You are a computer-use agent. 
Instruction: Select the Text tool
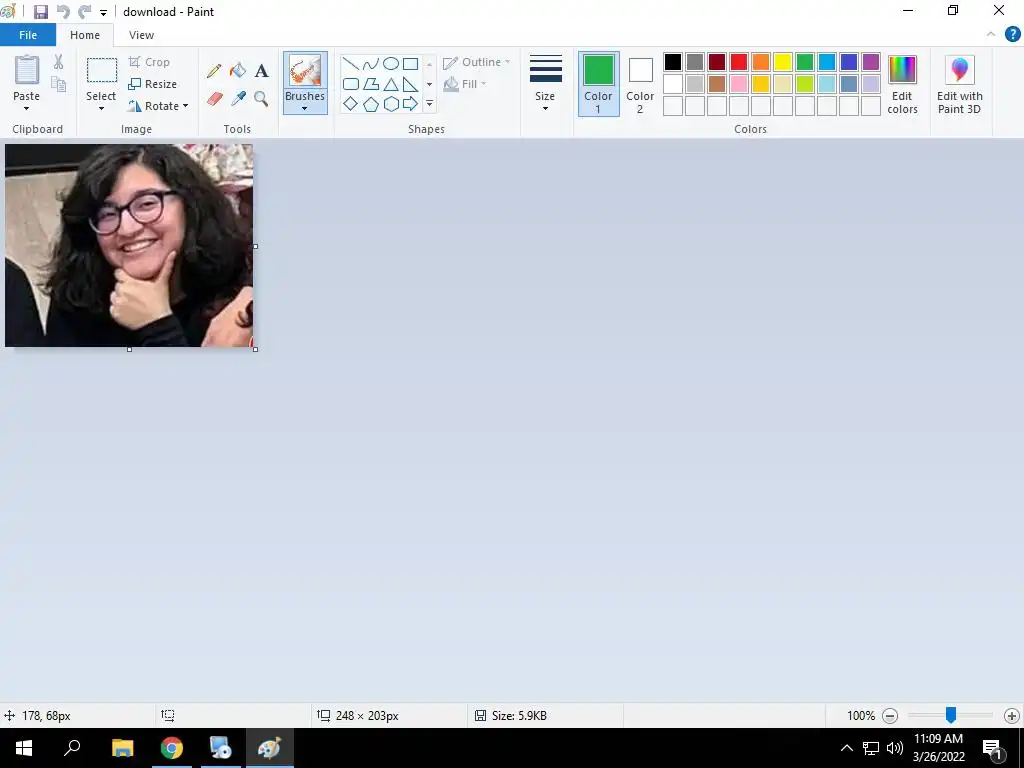tap(261, 71)
